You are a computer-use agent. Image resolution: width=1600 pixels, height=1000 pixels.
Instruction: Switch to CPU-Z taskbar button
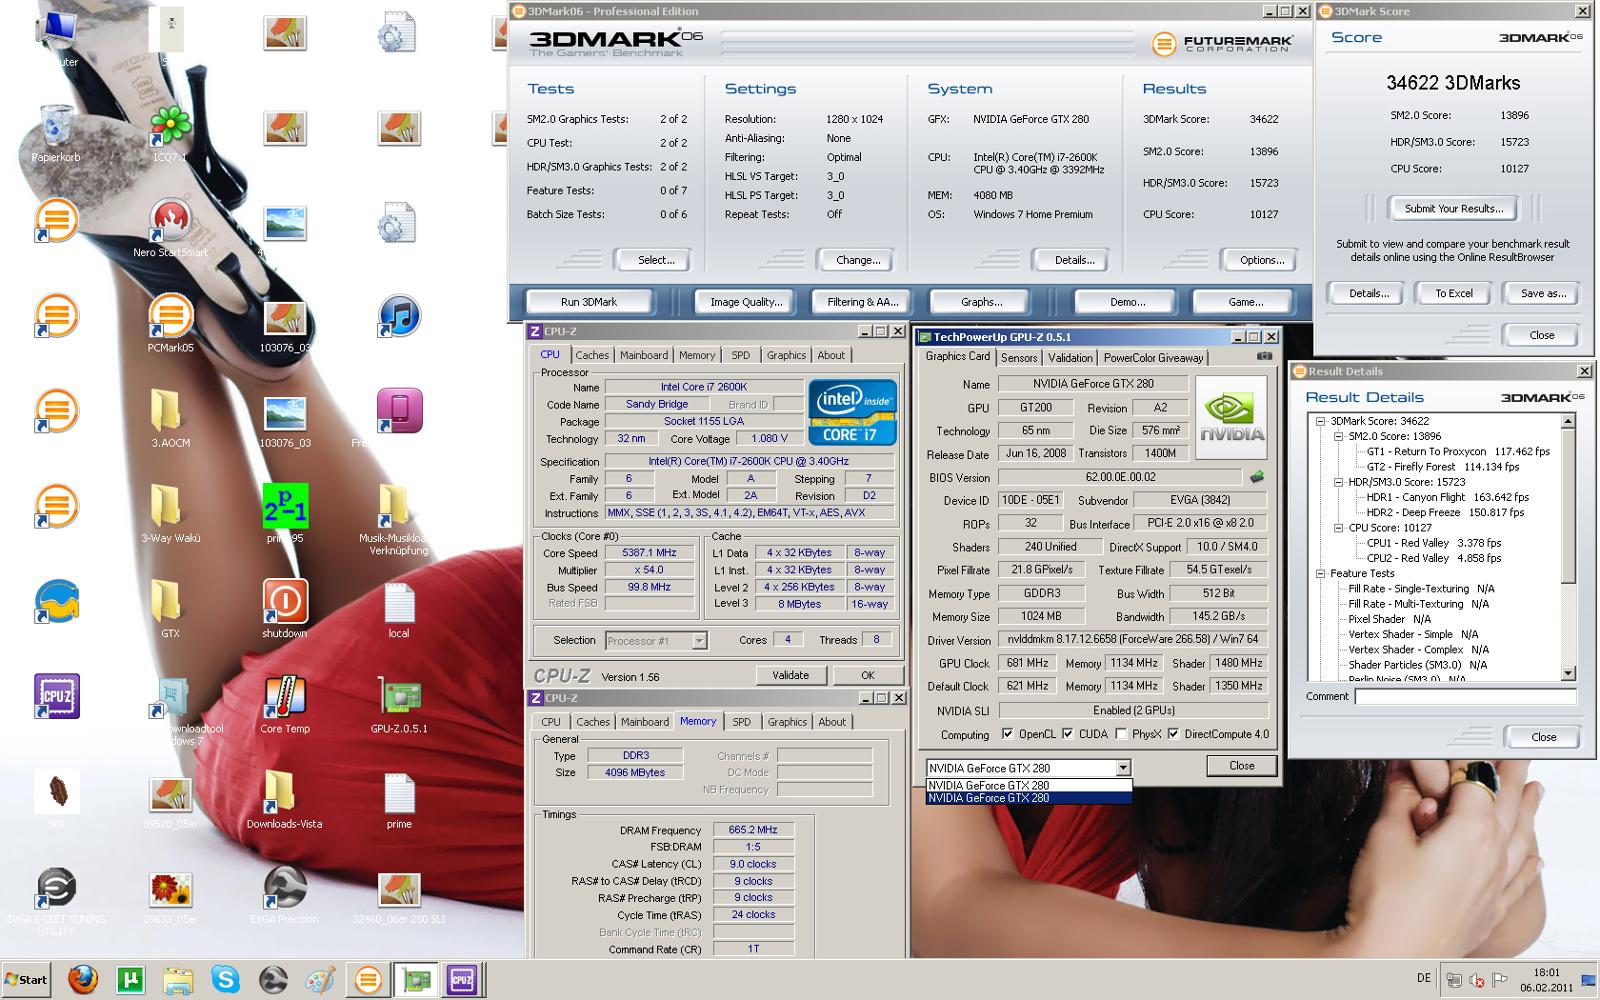tap(462, 980)
